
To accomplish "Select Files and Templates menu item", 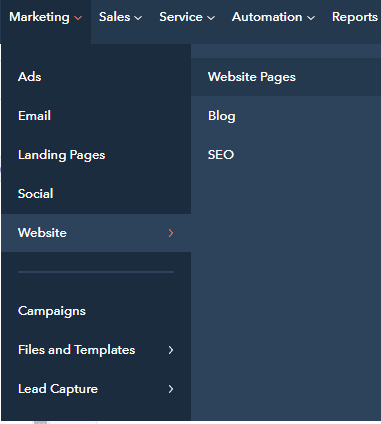I will pos(96,350).
